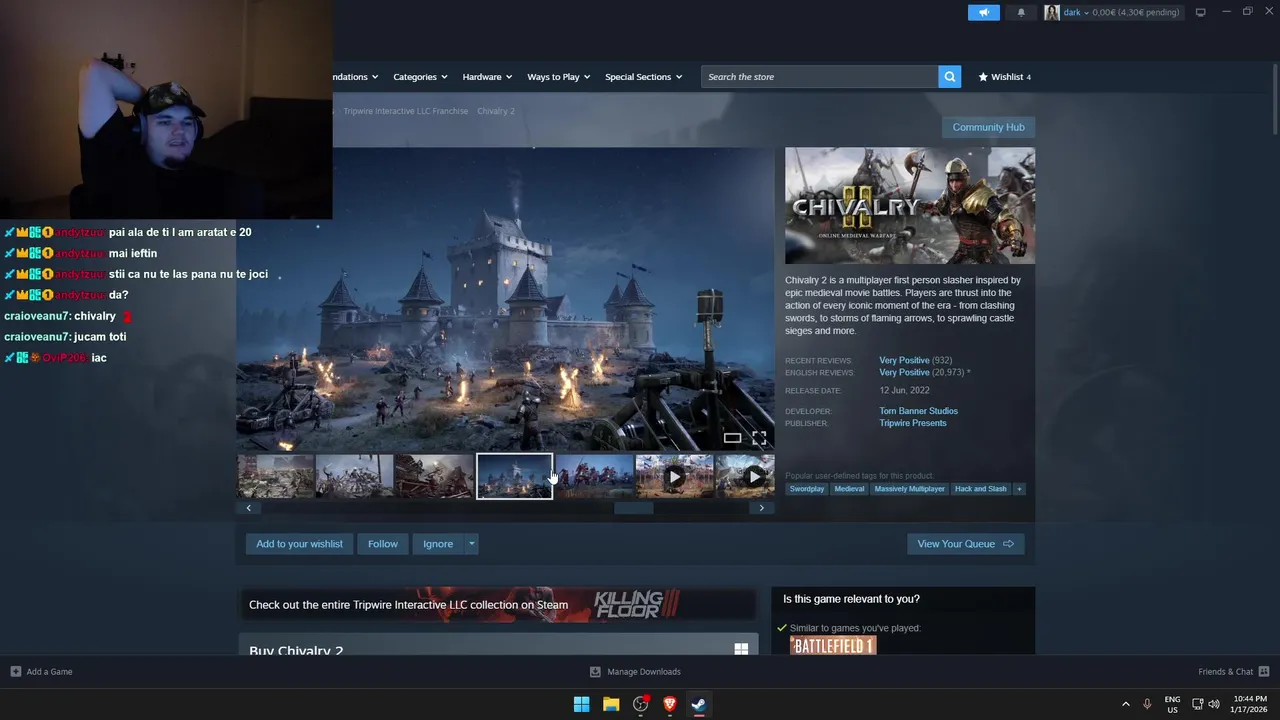Open the clock showing 10:44 PM
Image resolution: width=1280 pixels, height=720 pixels.
1250,704
